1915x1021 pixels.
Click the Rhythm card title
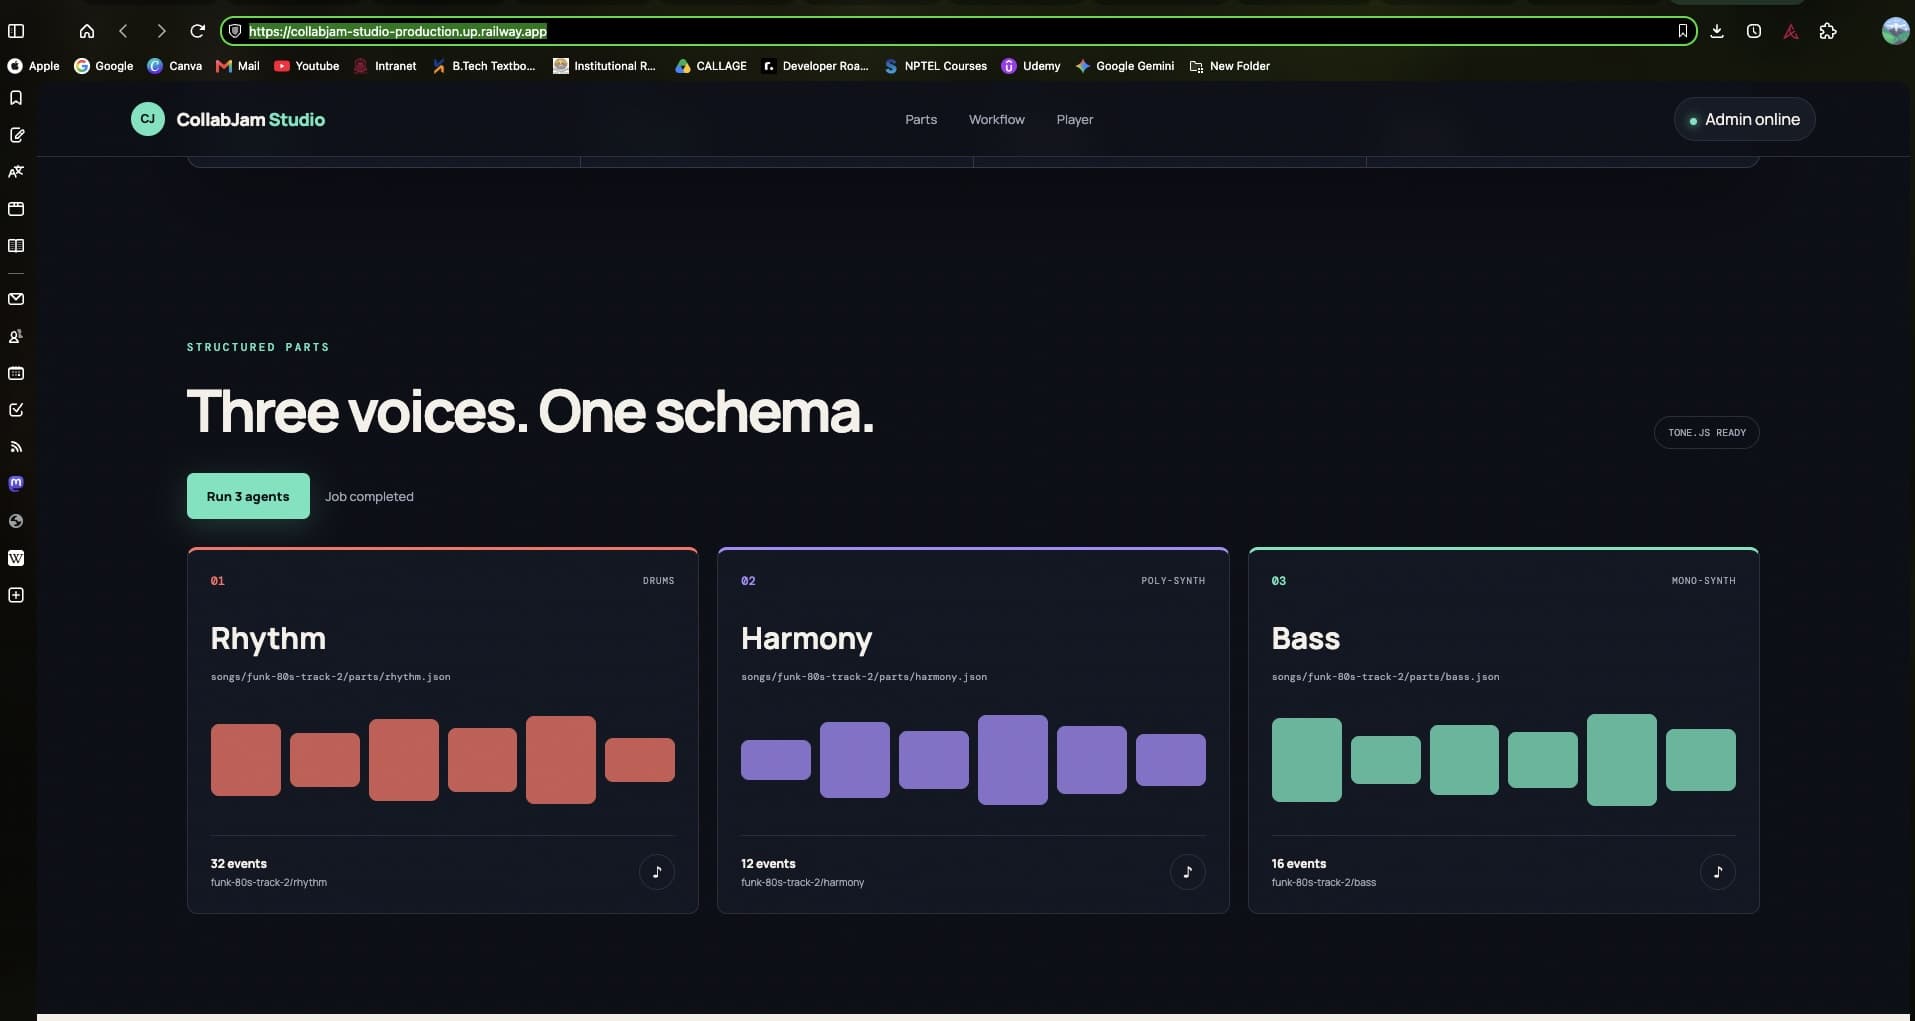coord(268,638)
